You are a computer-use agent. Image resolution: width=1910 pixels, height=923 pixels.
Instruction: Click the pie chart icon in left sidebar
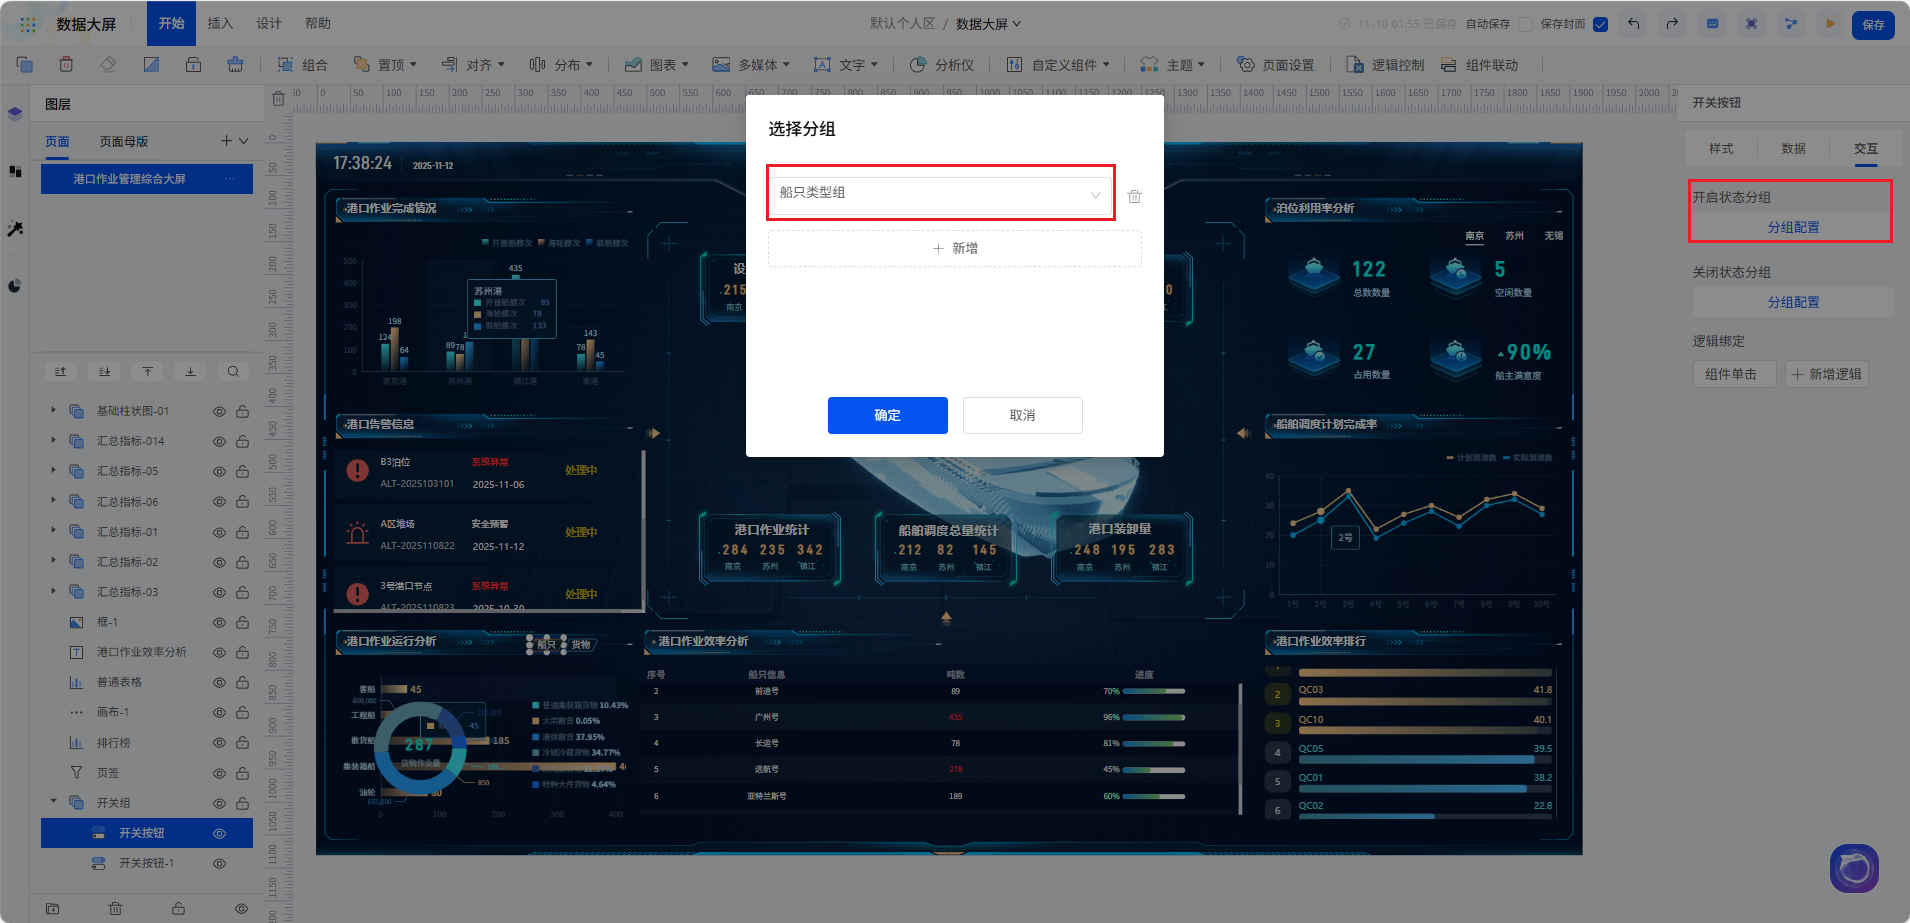tap(15, 286)
